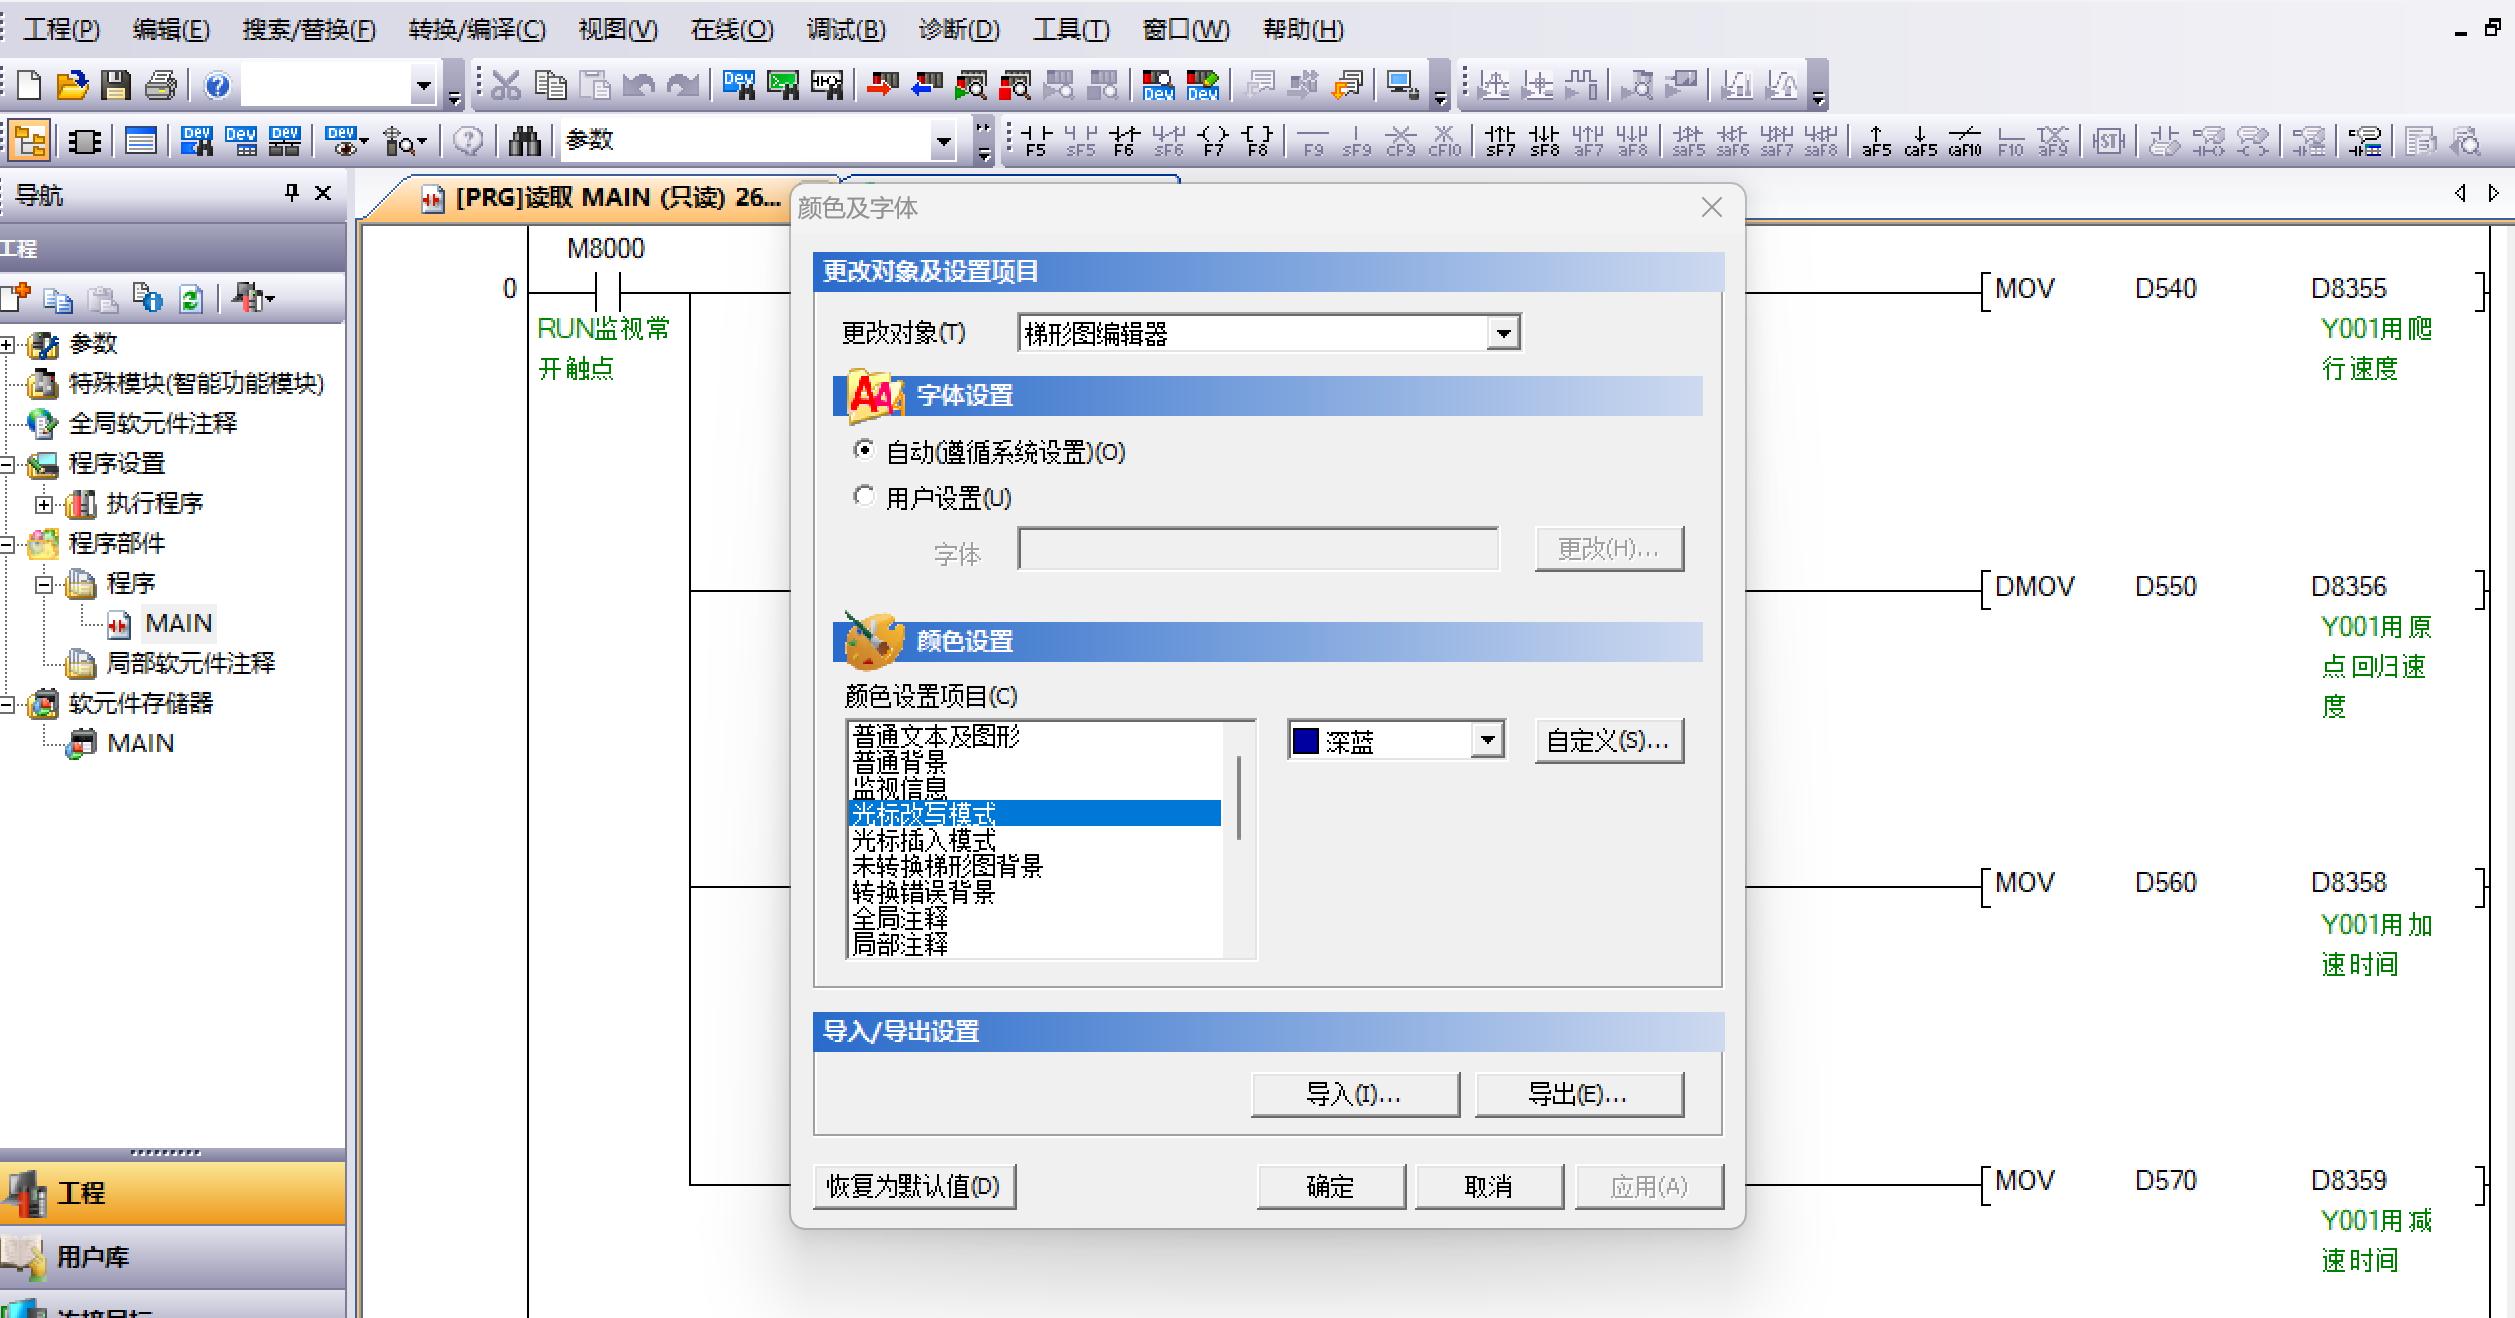Toggle the navigation tree view icon
The width and height of the screenshot is (2515, 1318).
click(x=30, y=141)
